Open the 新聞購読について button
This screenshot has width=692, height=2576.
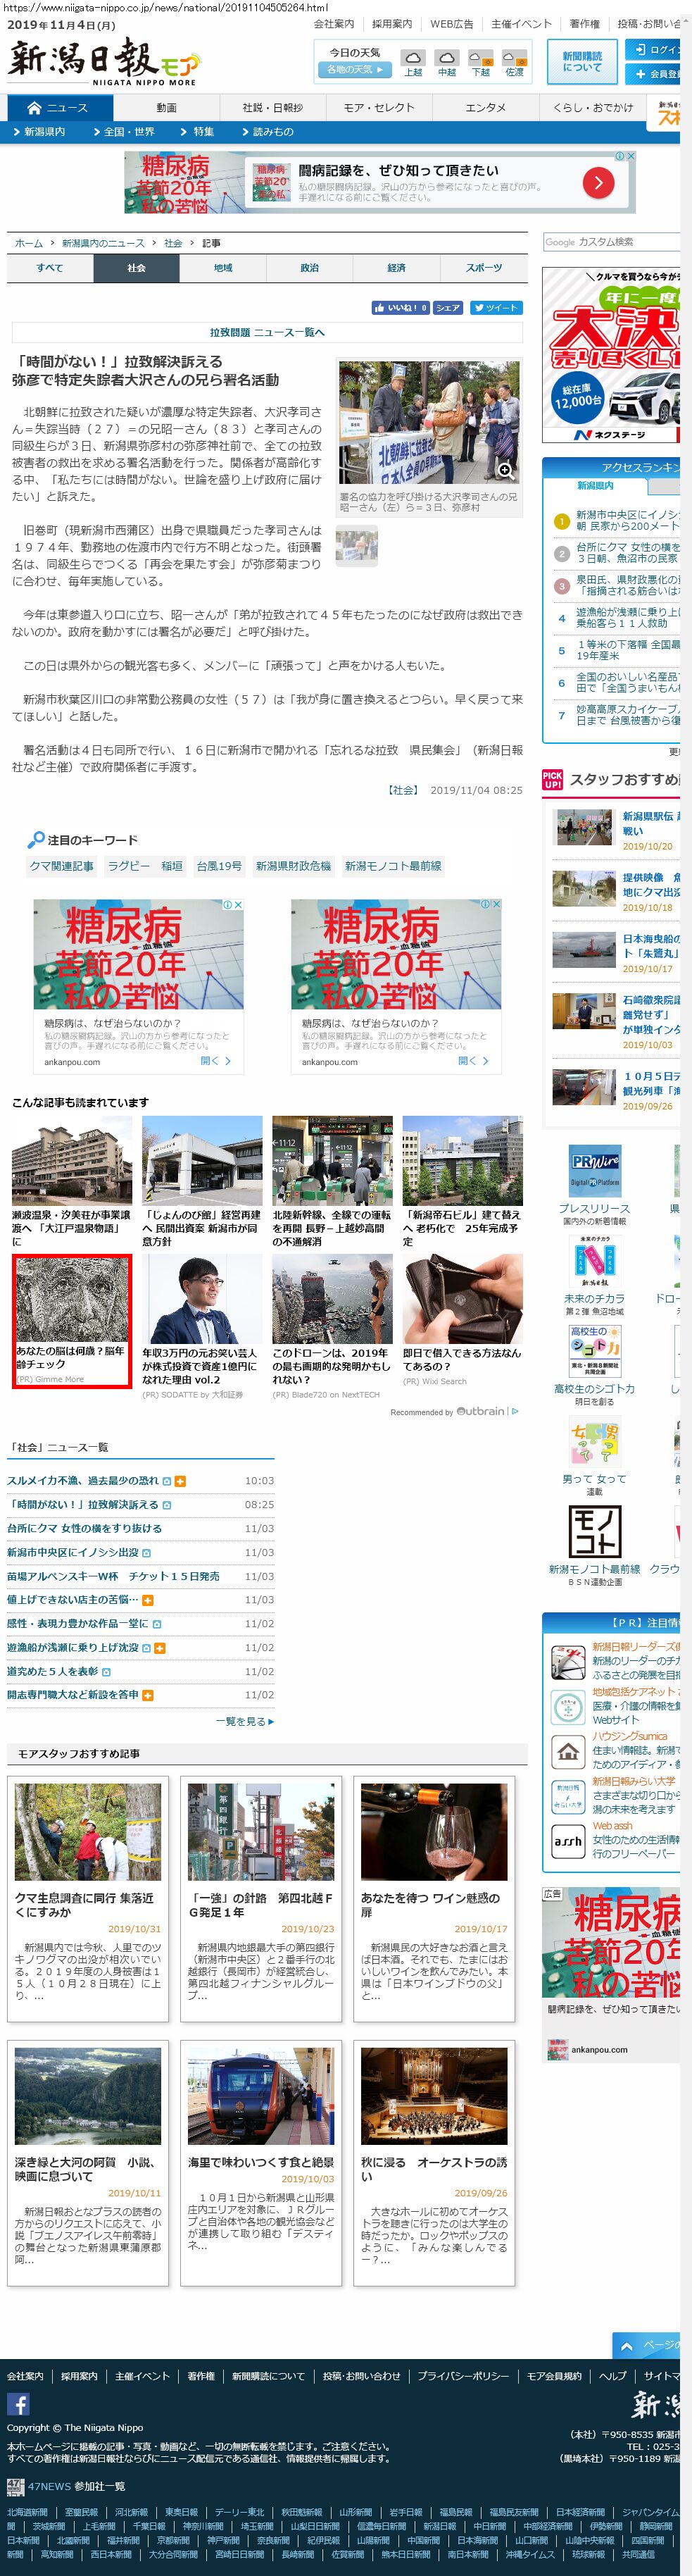coord(581,62)
